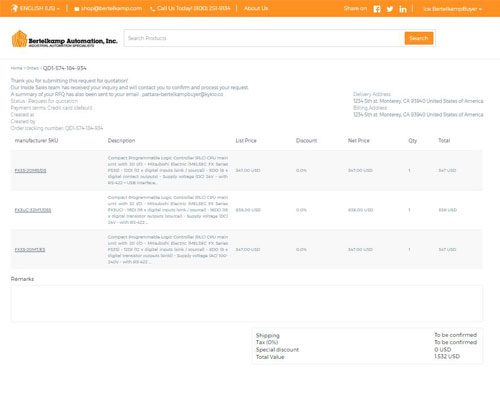Screen dimensions: 500x400
Task: Click the Tax (0%) label
Action: pos(267,342)
